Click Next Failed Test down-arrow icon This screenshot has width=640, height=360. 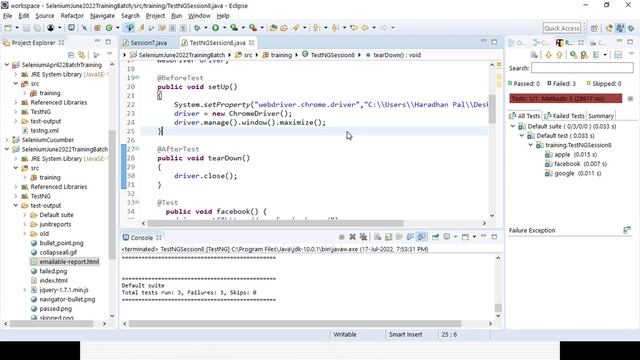[x=549, y=55]
